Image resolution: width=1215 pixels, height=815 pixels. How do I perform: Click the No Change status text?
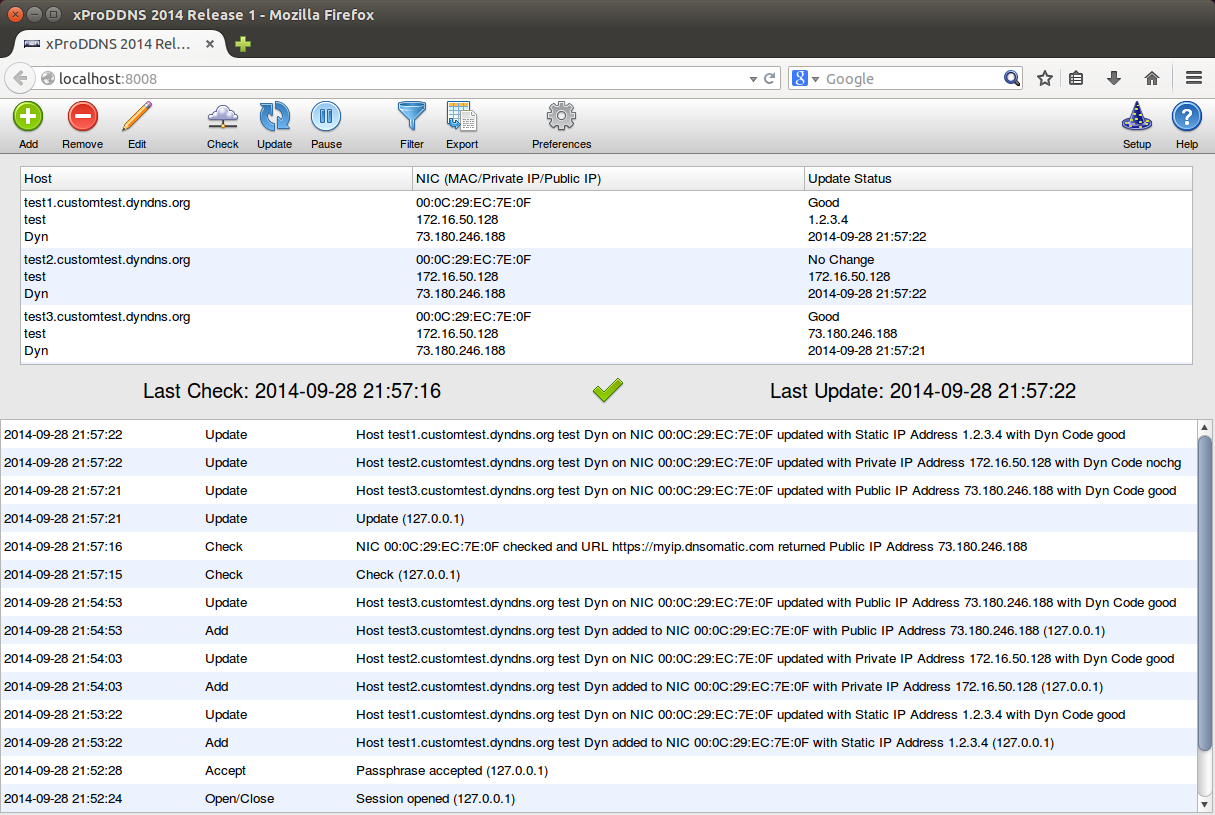pos(841,259)
